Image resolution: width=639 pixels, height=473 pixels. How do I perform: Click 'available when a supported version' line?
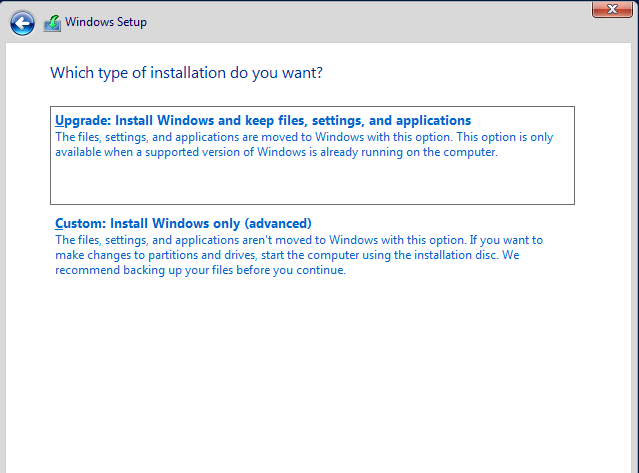pos(276,152)
